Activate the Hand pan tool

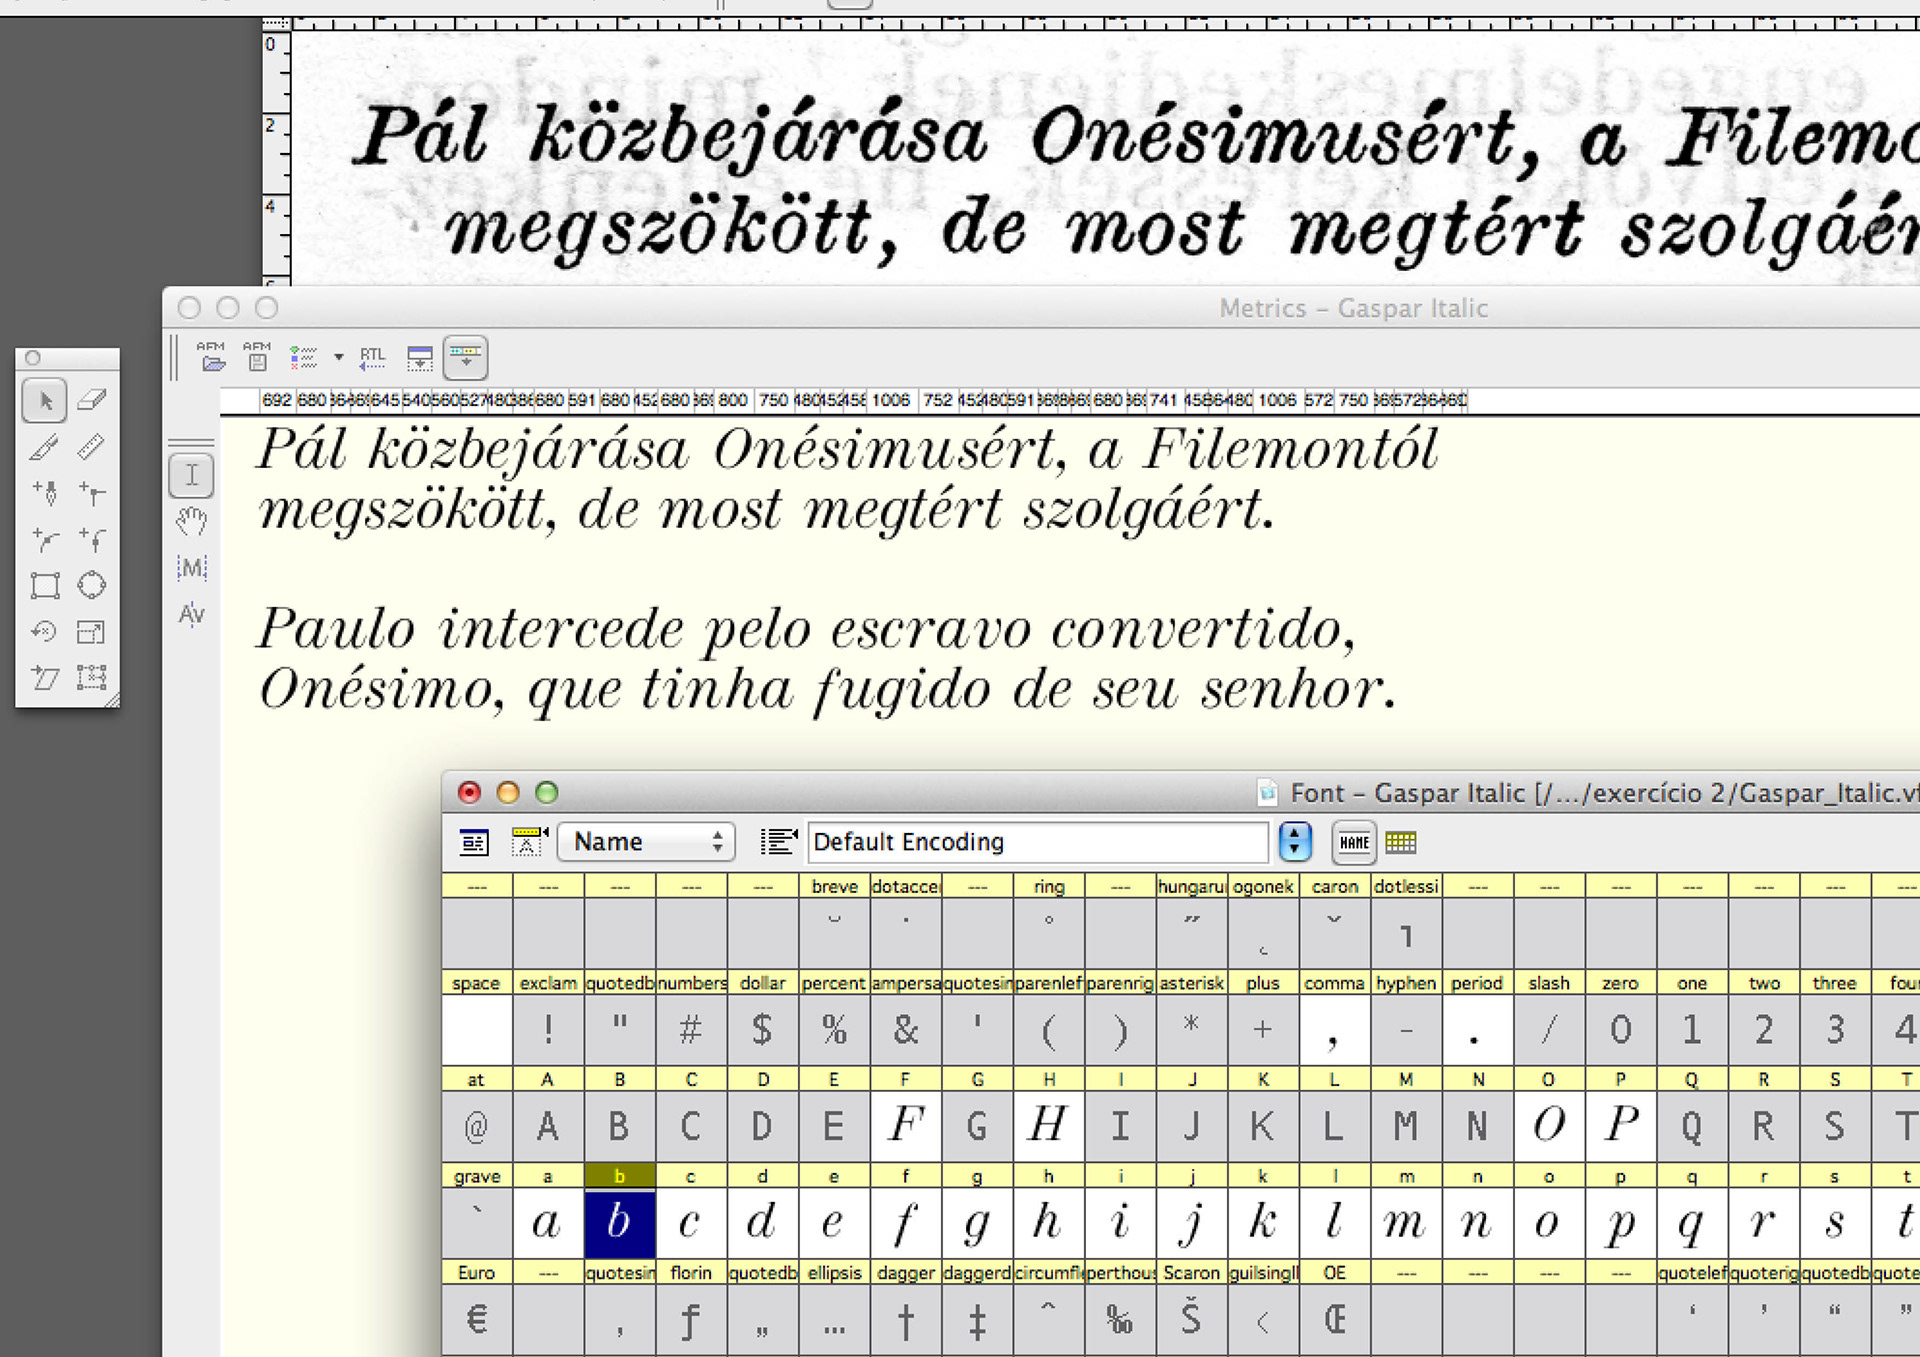tap(191, 521)
